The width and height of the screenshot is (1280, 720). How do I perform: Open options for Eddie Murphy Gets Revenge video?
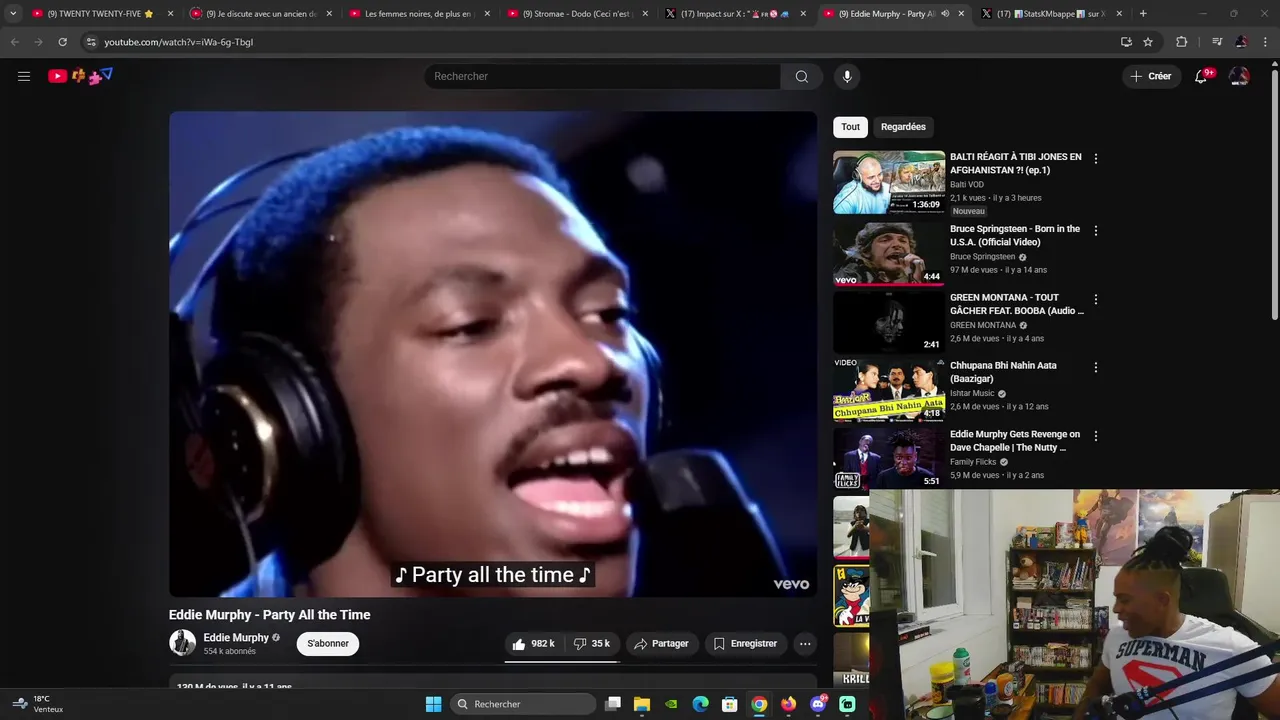(x=1096, y=436)
